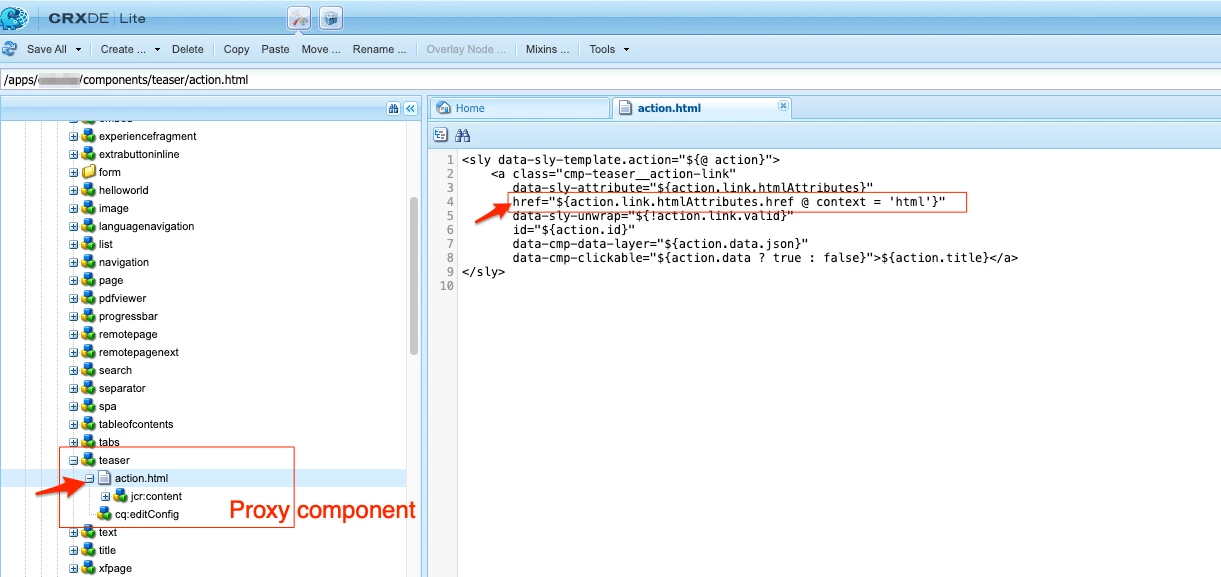This screenshot has width=1221, height=577.
Task: Click Paste in the toolbar
Action: 275,49
